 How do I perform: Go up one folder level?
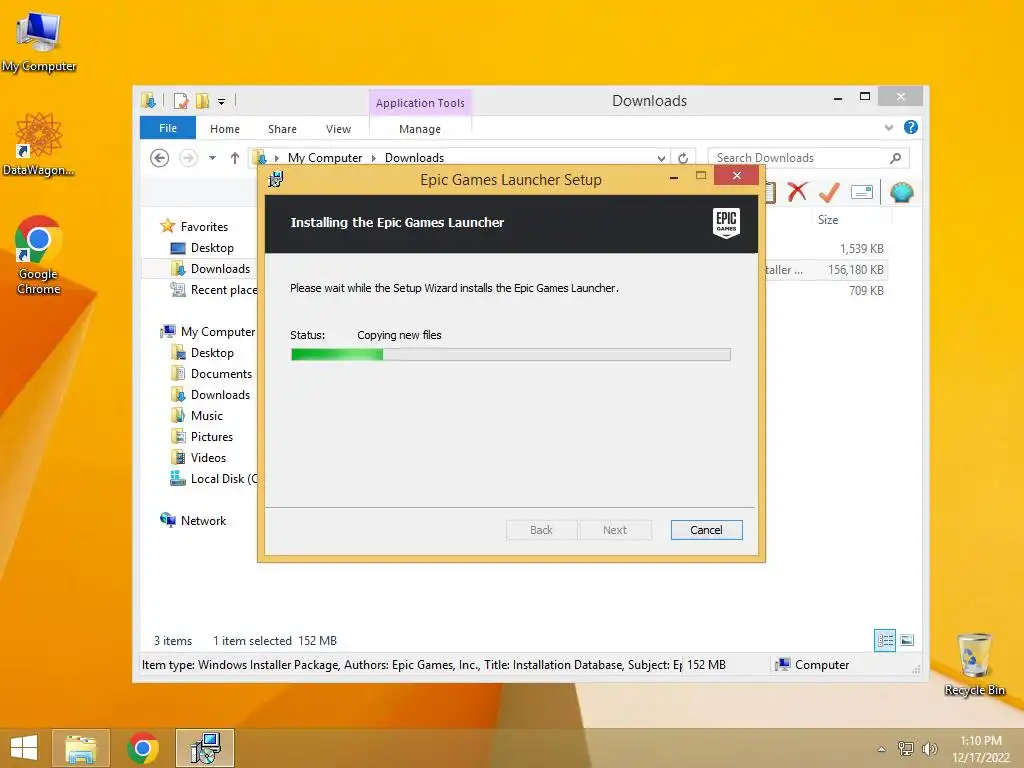coord(234,158)
